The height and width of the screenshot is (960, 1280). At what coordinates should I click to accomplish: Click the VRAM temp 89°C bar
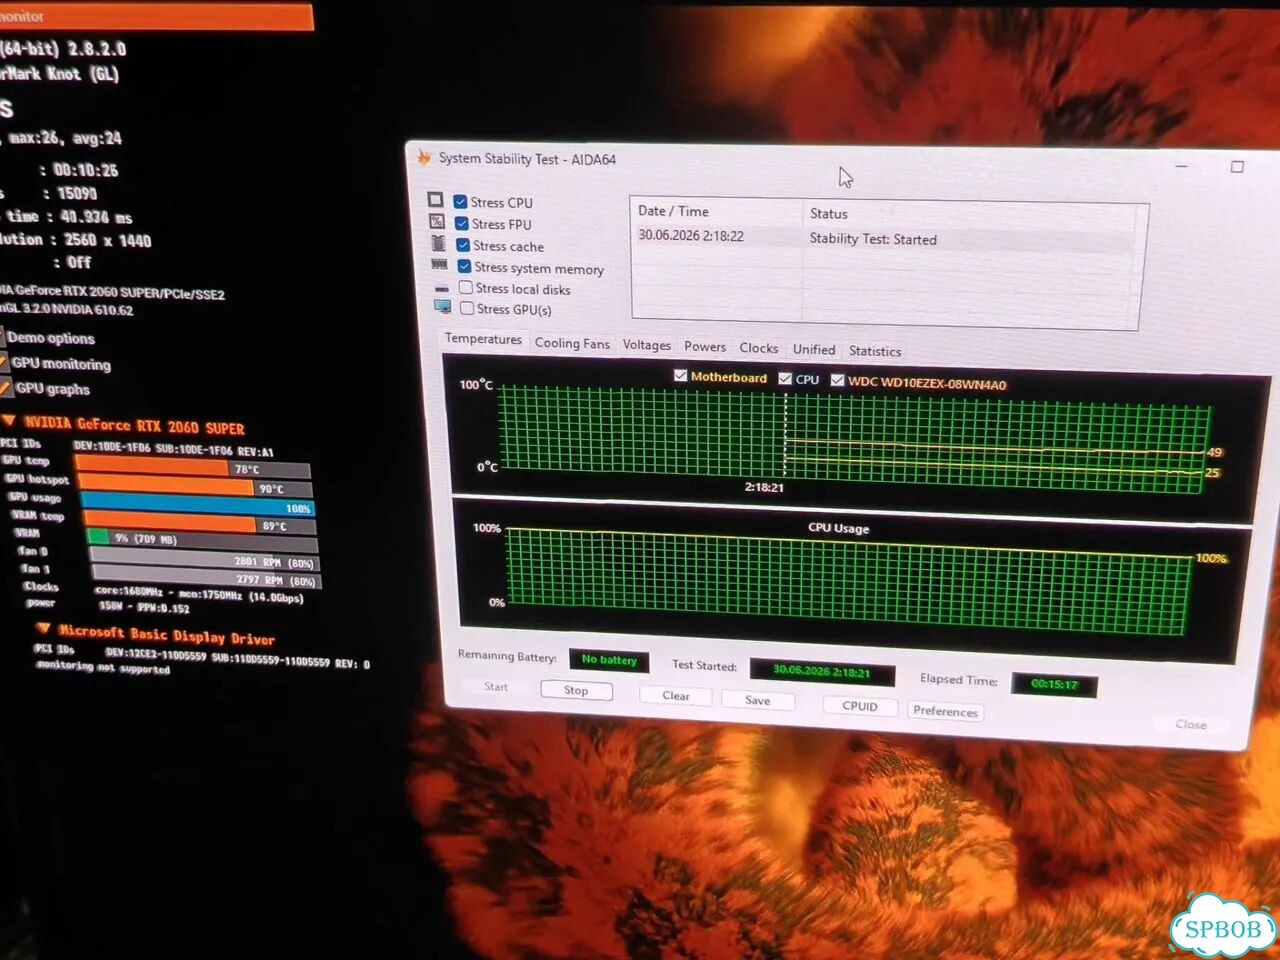199,524
